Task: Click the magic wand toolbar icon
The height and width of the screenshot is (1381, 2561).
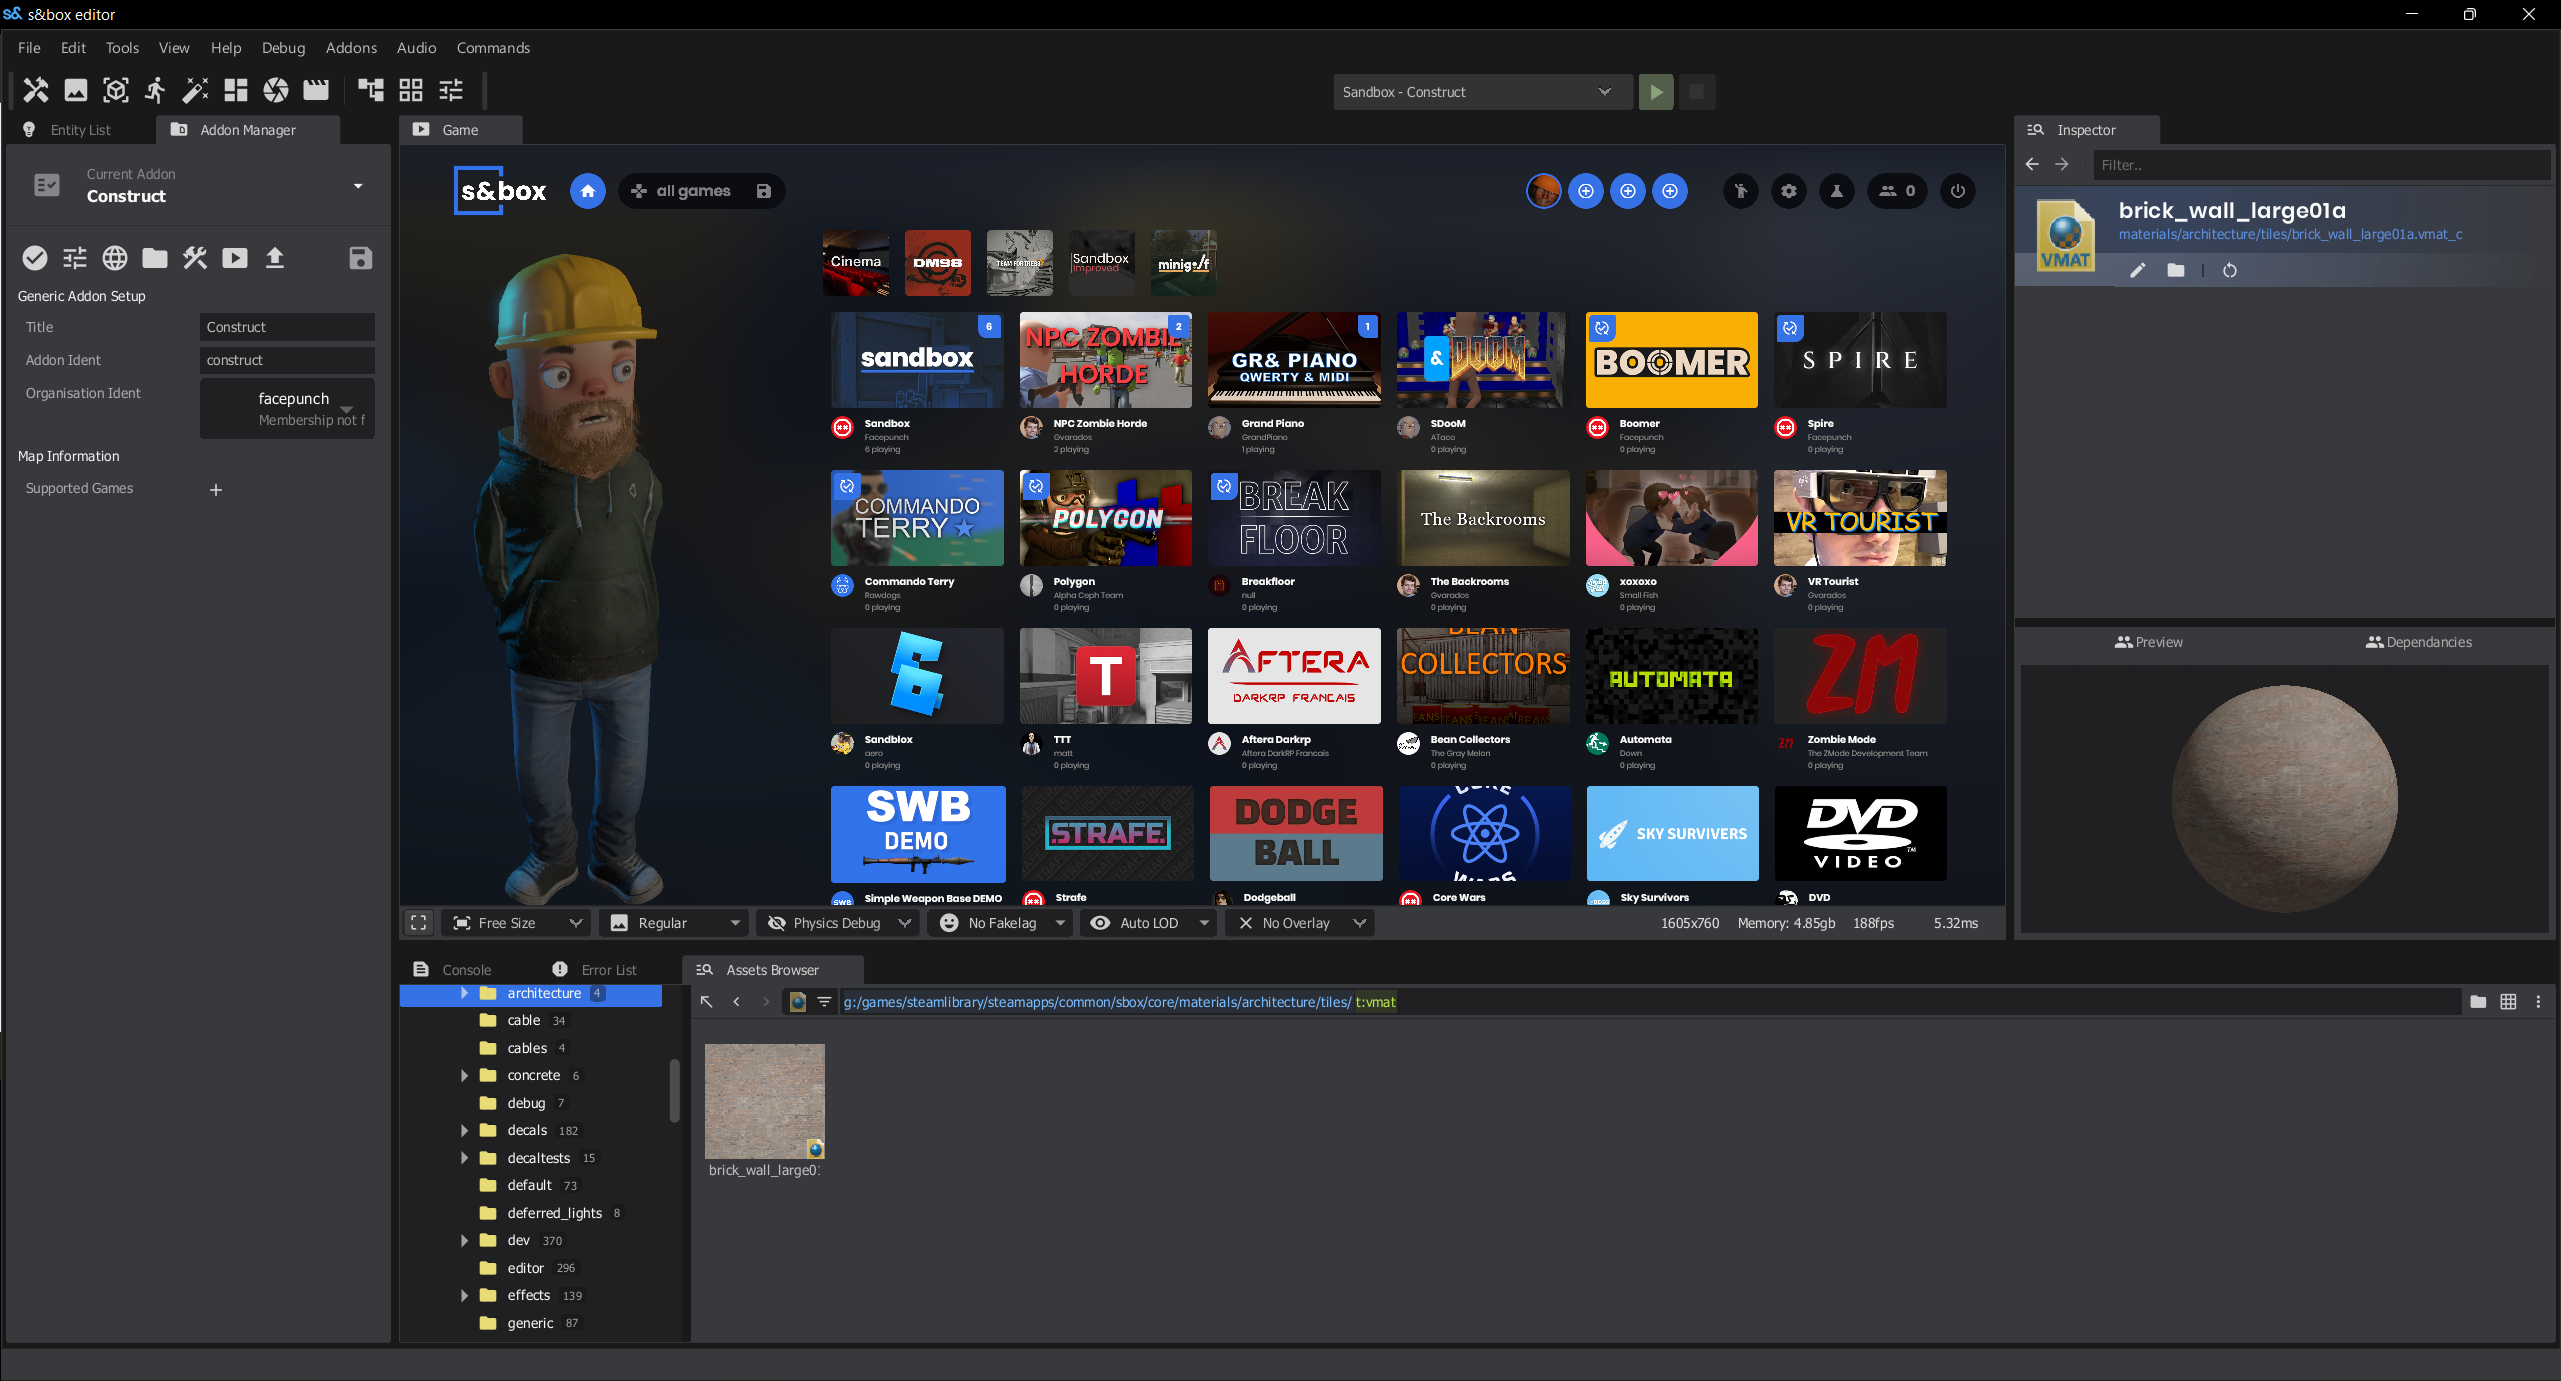Action: (x=196, y=90)
